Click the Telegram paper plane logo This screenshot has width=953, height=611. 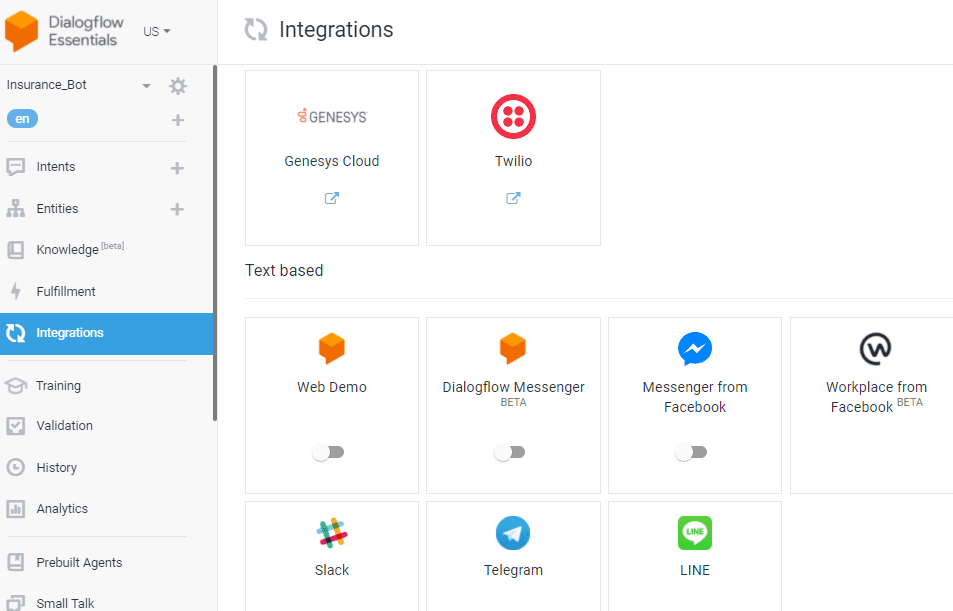(513, 533)
